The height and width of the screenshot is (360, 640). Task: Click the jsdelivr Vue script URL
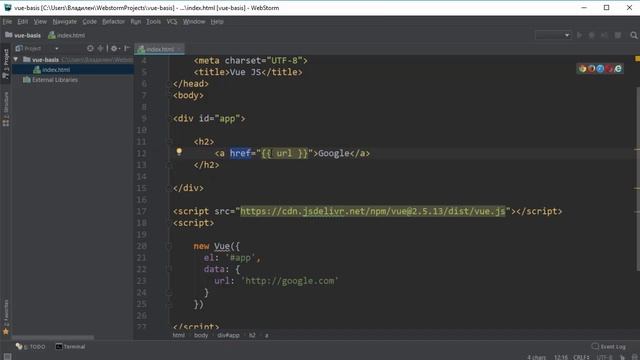[x=372, y=211]
